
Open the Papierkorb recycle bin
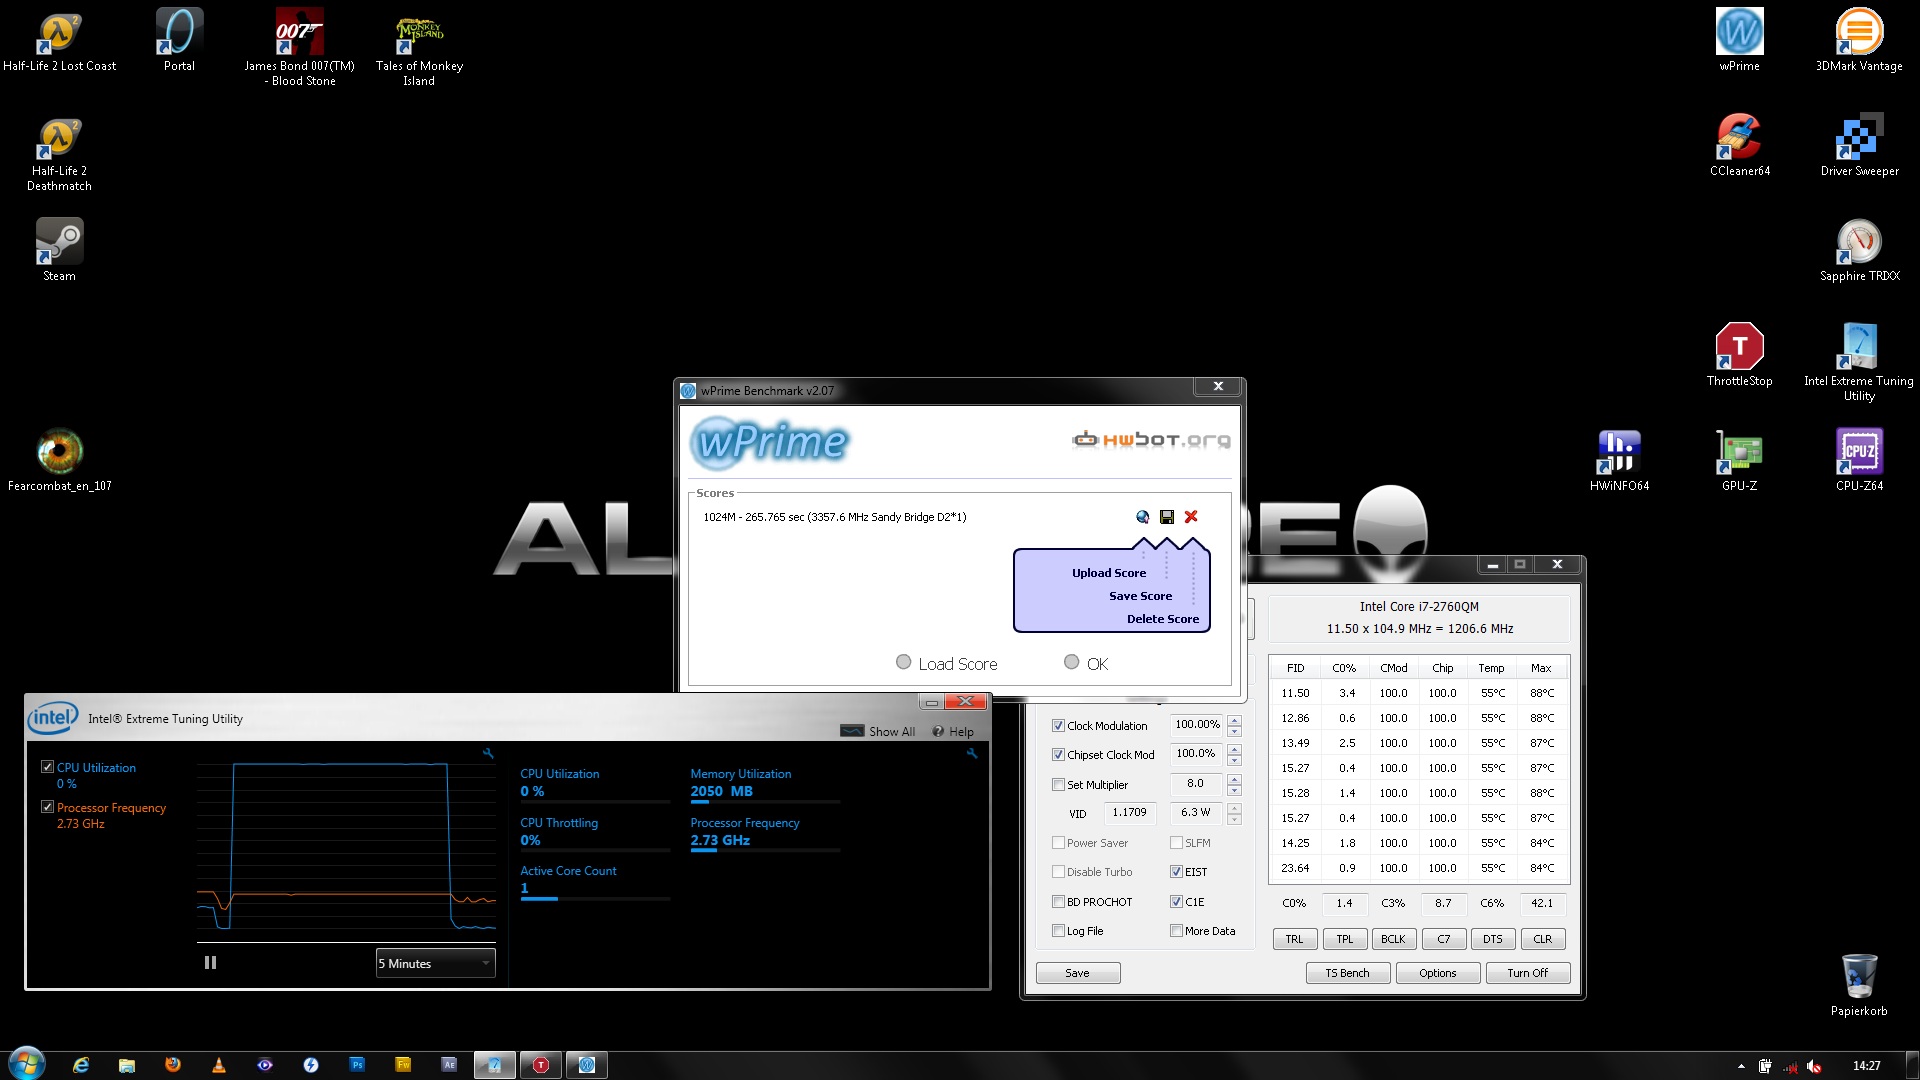point(1859,985)
